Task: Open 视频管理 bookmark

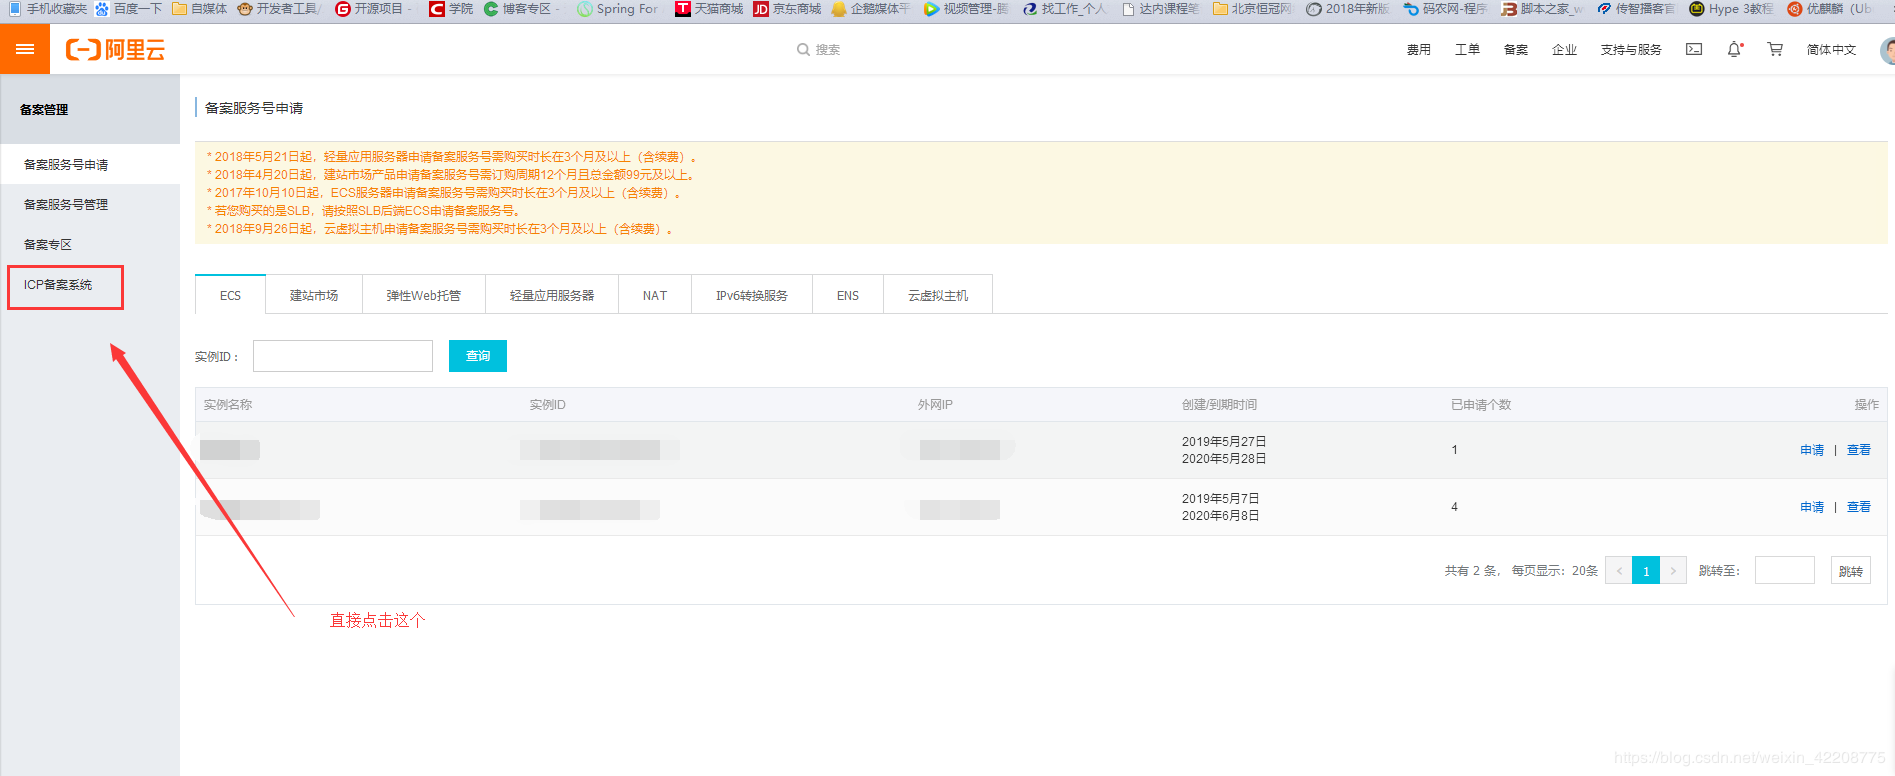Action: pos(966,9)
